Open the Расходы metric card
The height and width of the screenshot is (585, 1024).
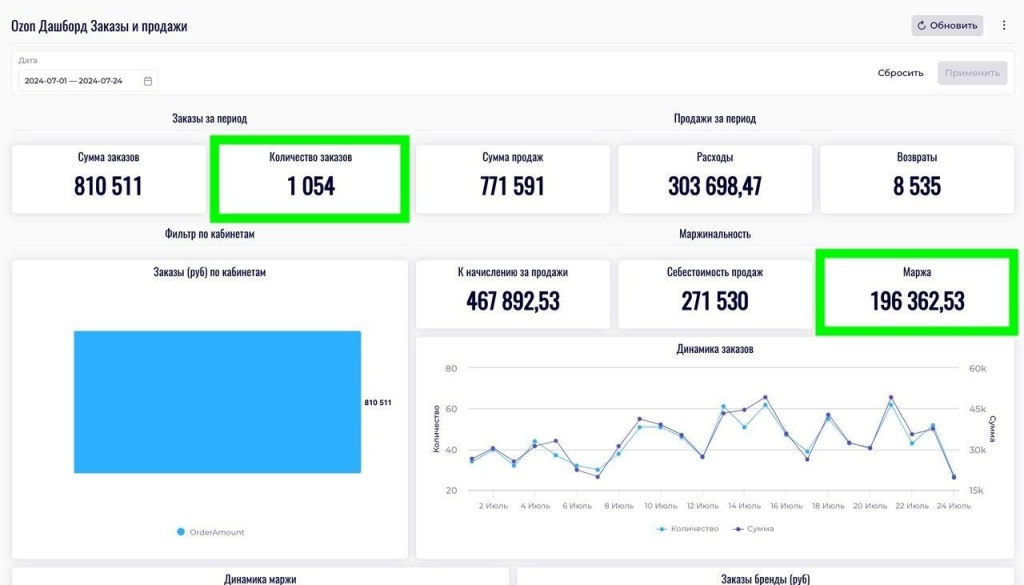pyautogui.click(x=714, y=178)
